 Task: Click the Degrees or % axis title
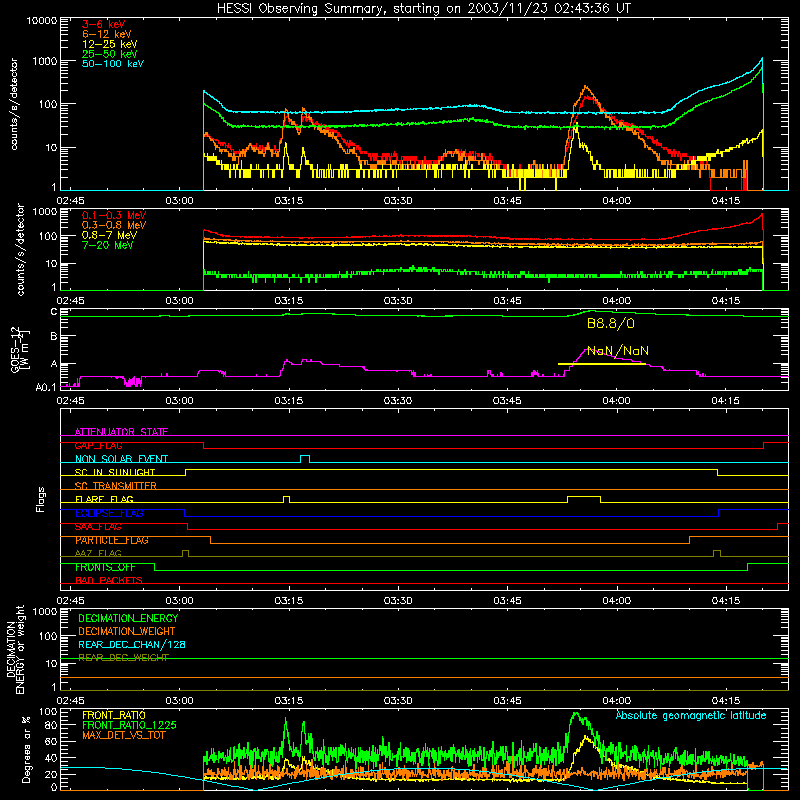pos(26,750)
